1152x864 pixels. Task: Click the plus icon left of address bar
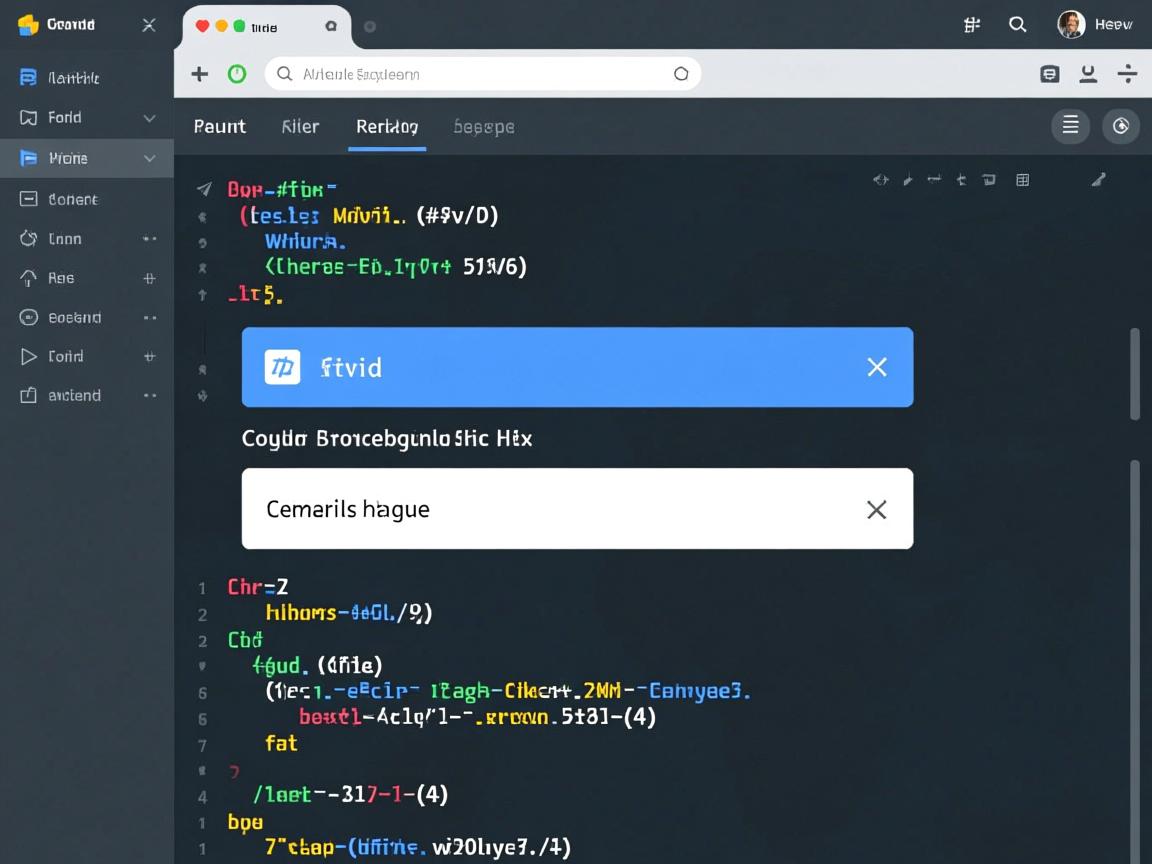click(x=200, y=74)
